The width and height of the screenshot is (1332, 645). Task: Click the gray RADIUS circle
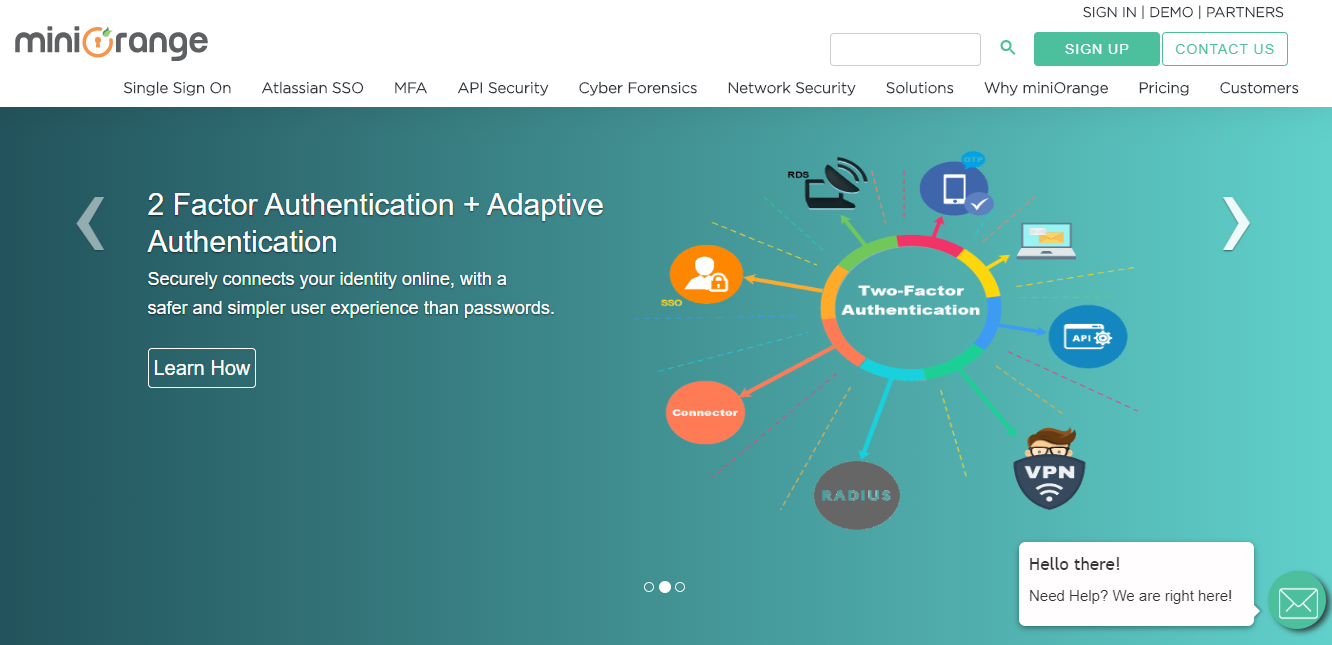click(x=857, y=495)
